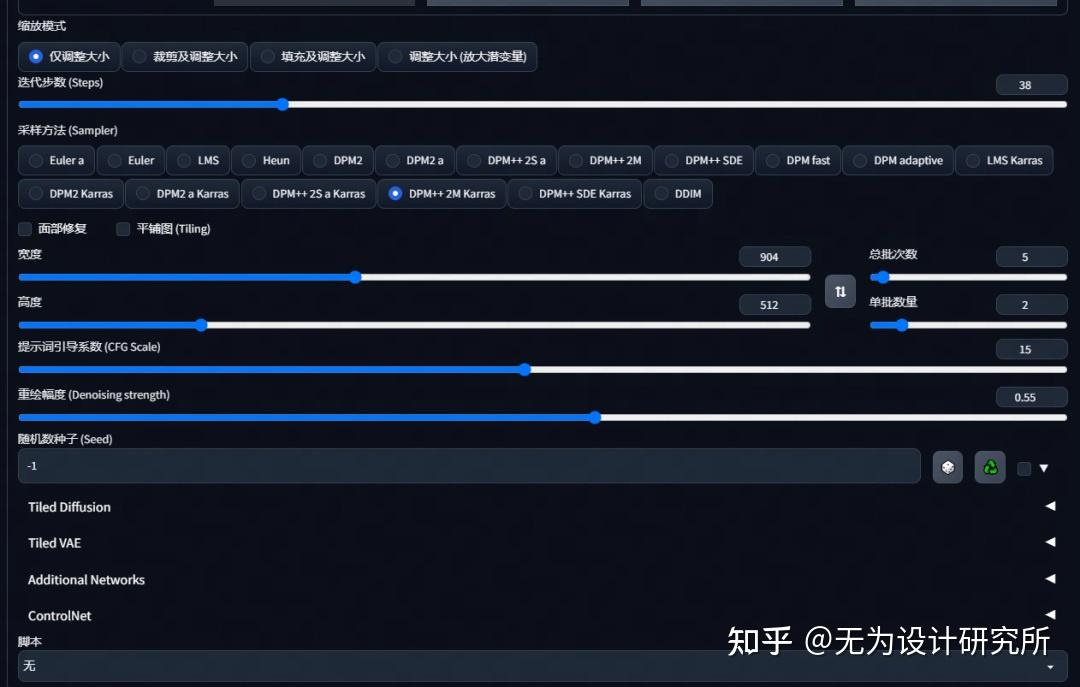Select the Heun sampler

[x=266, y=160]
